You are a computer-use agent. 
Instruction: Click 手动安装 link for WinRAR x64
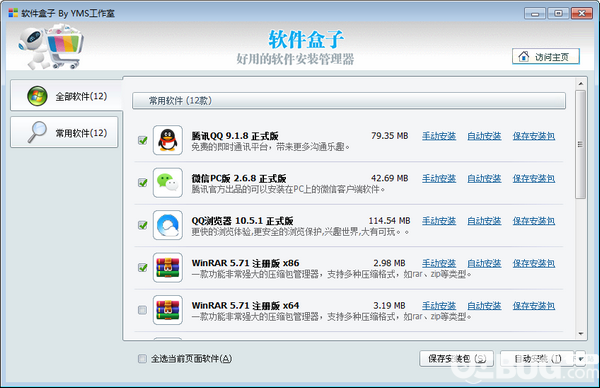coord(439,306)
